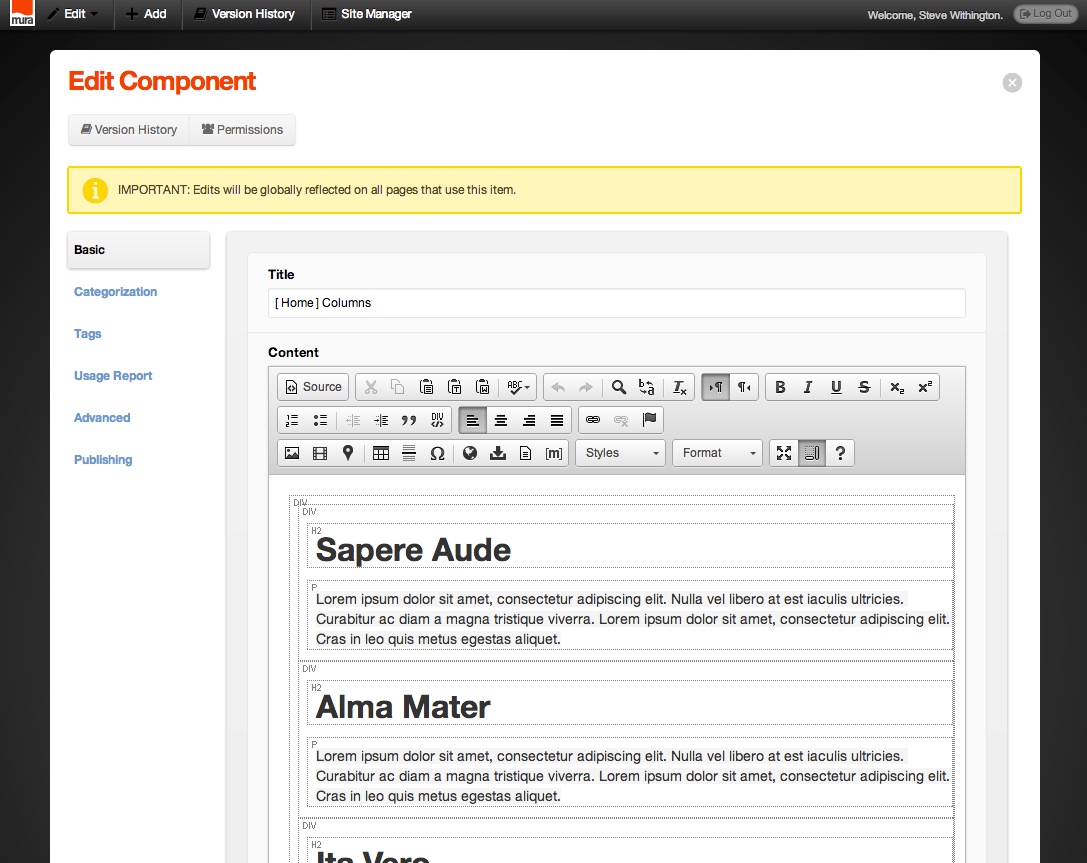Open the Format dropdown

(718, 453)
